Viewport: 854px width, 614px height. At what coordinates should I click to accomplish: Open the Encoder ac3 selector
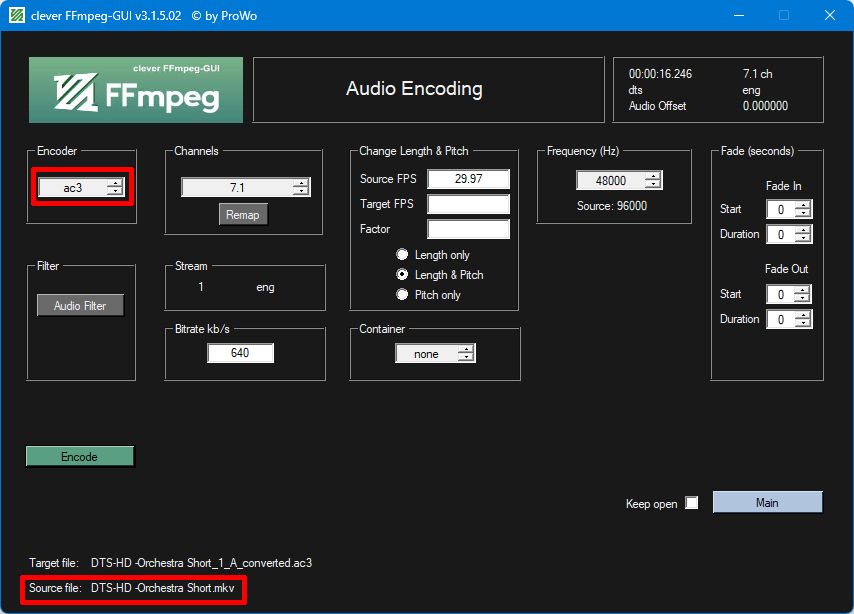pyautogui.click(x=82, y=187)
